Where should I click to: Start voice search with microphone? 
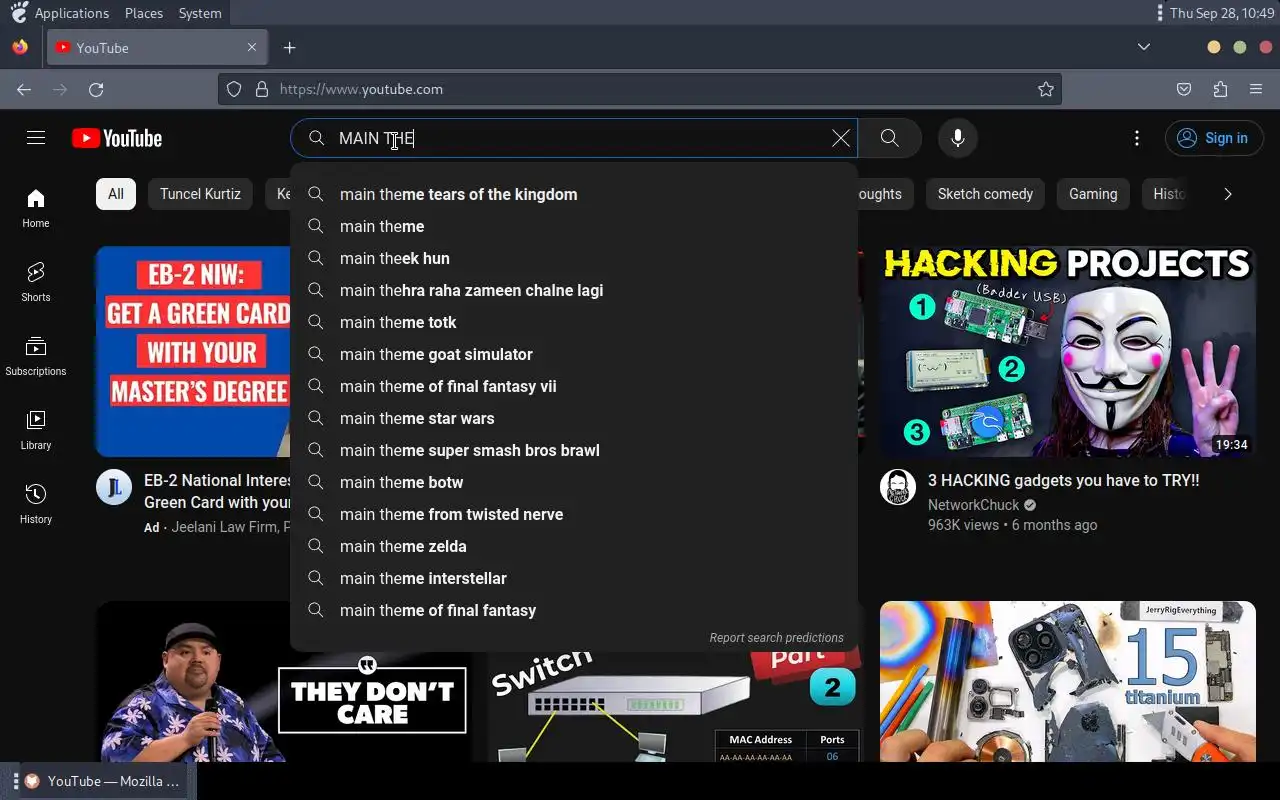958,138
